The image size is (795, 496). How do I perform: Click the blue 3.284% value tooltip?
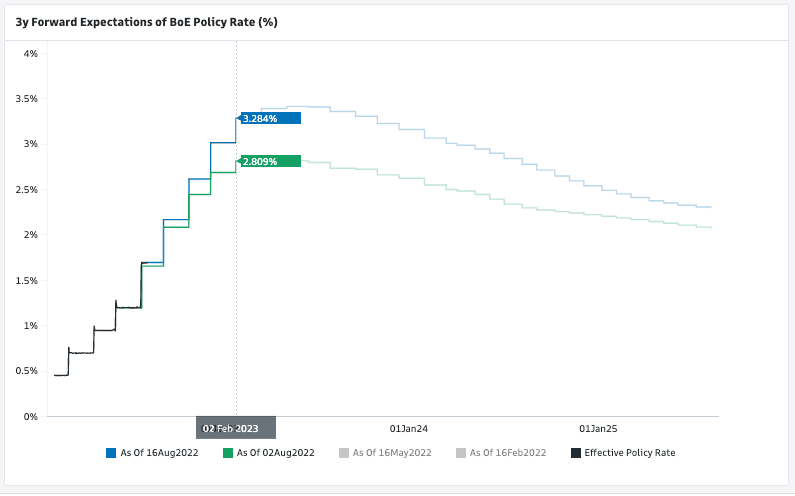[270, 118]
